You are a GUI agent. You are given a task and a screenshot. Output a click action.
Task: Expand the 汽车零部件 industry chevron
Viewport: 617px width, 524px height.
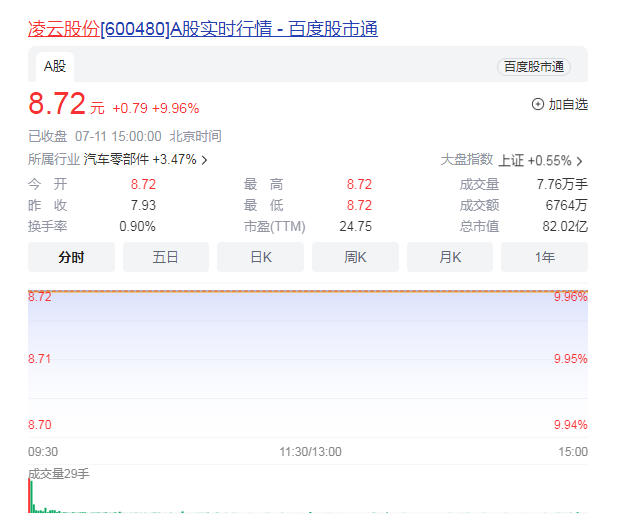pyautogui.click(x=205, y=160)
